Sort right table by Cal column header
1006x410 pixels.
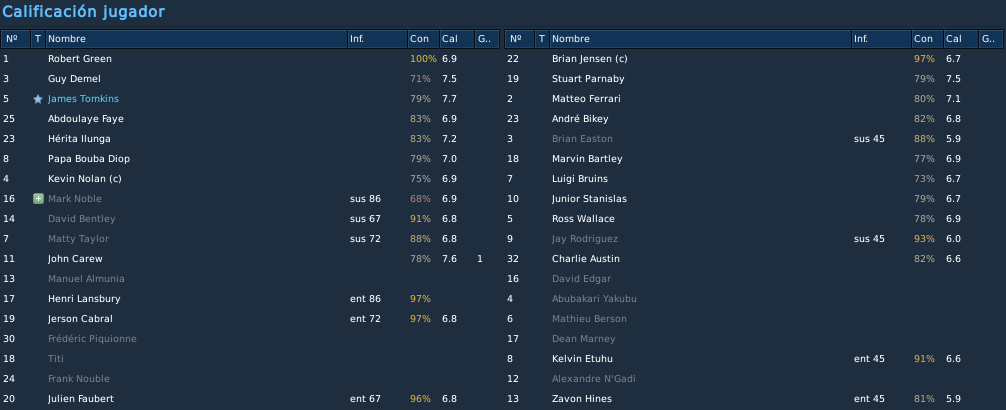(960, 39)
